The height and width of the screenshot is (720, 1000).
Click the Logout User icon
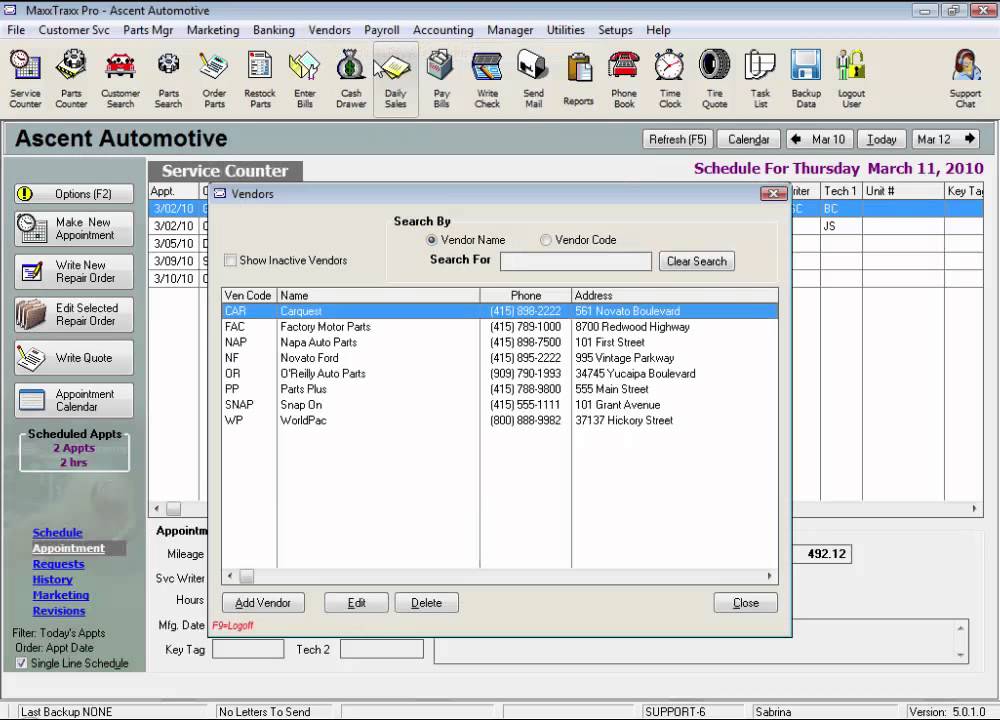[x=851, y=79]
